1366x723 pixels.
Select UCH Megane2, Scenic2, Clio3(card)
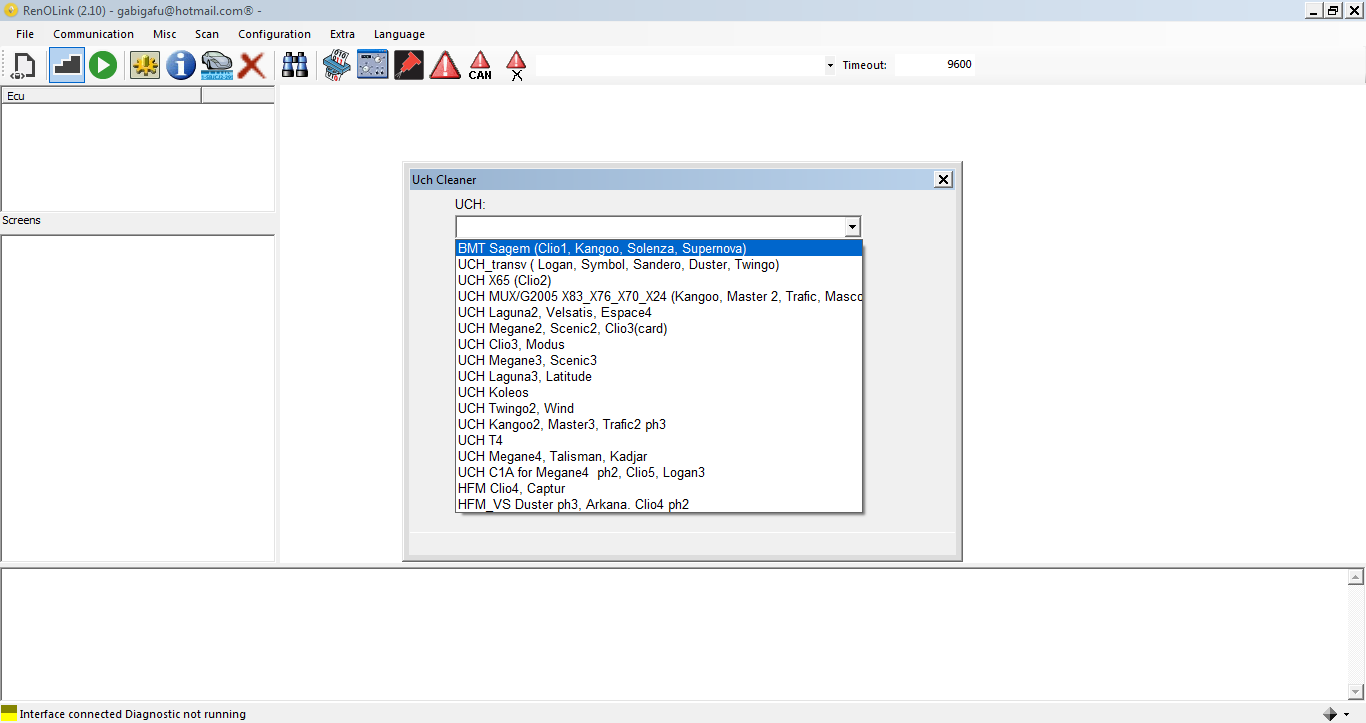[659, 328]
